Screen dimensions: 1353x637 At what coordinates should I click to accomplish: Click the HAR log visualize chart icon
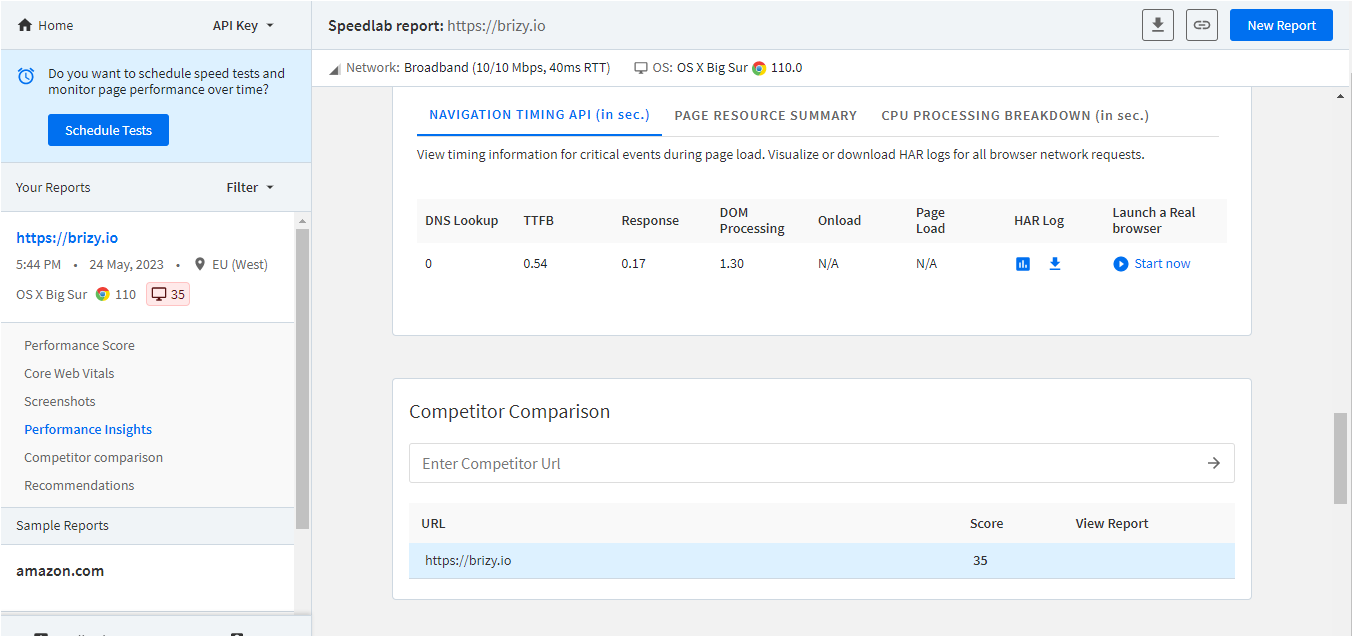[x=1023, y=264]
